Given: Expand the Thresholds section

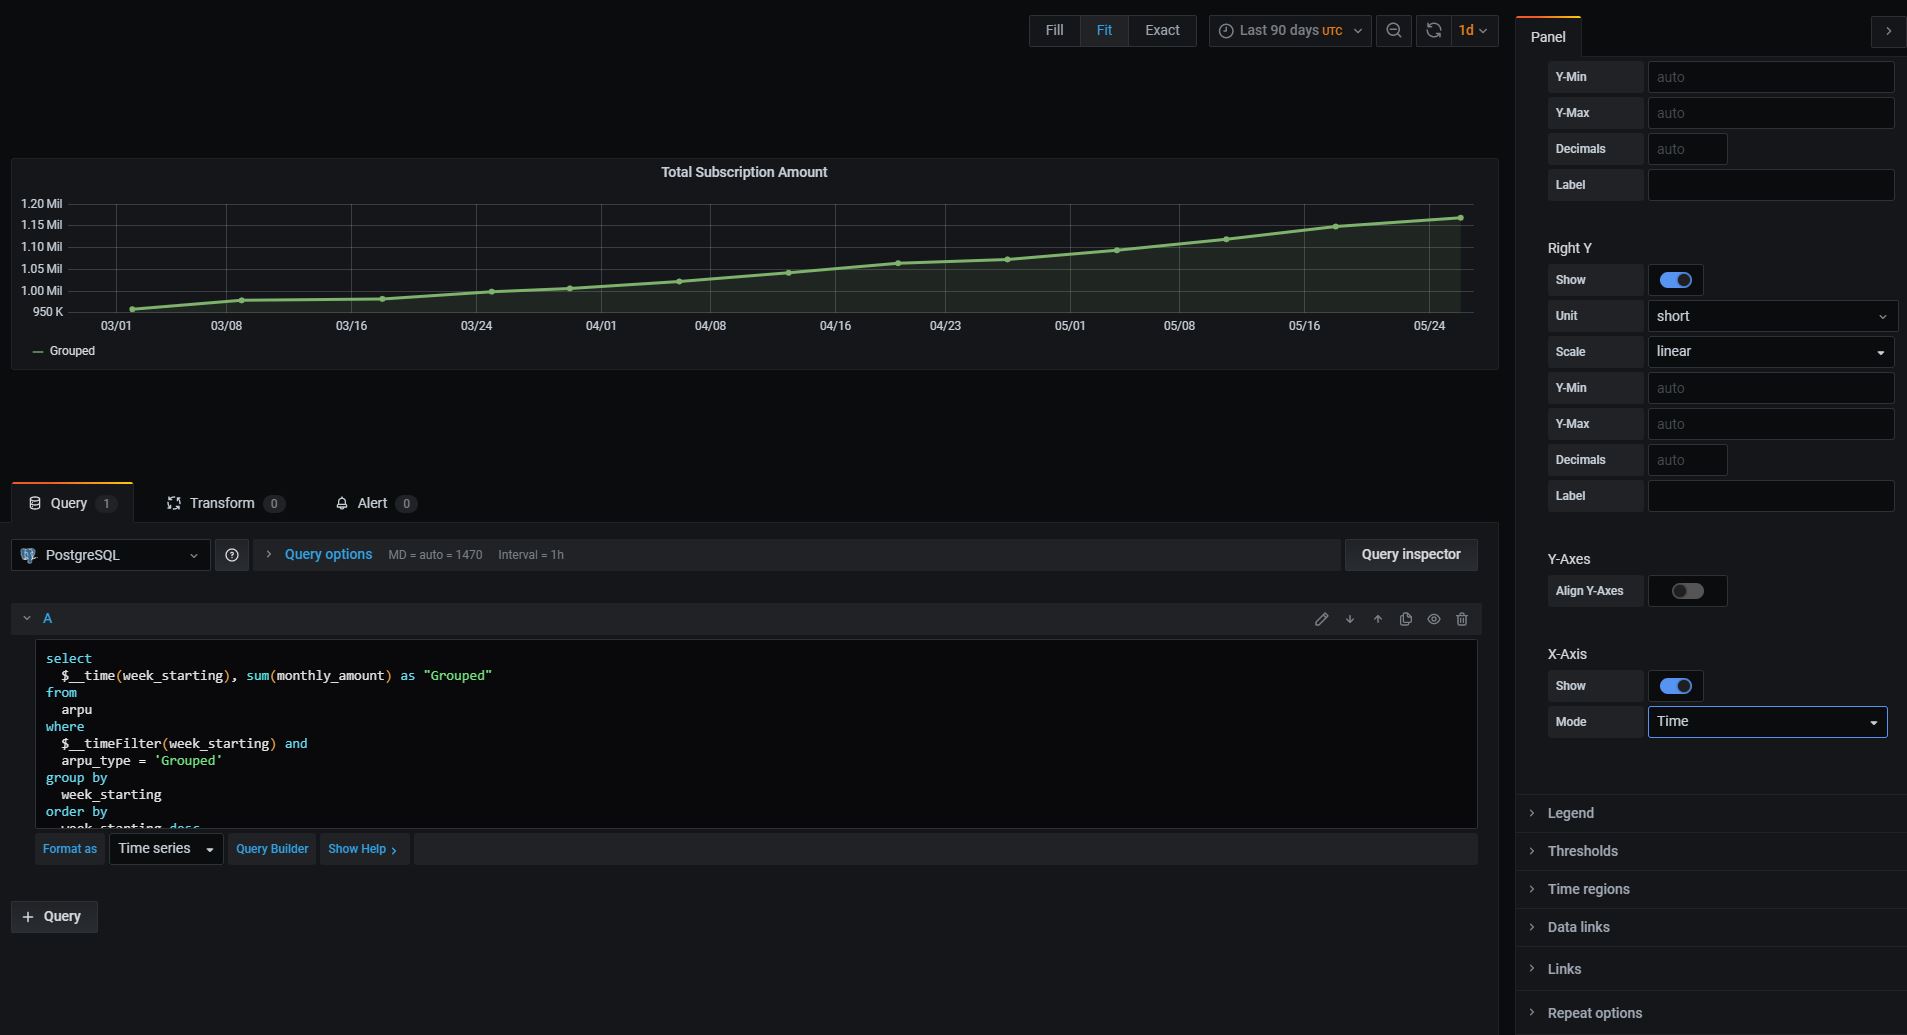Looking at the screenshot, I should (x=1581, y=851).
